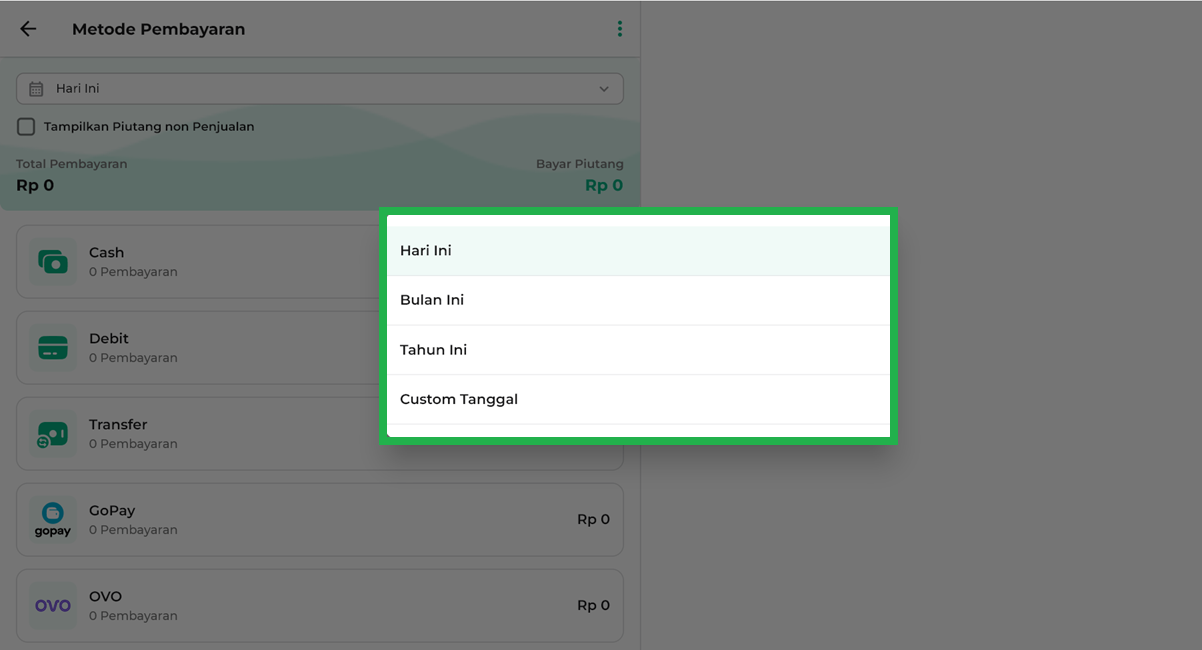Open the three-dot more options menu
Image resolution: width=1202 pixels, height=650 pixels.
coord(619,29)
